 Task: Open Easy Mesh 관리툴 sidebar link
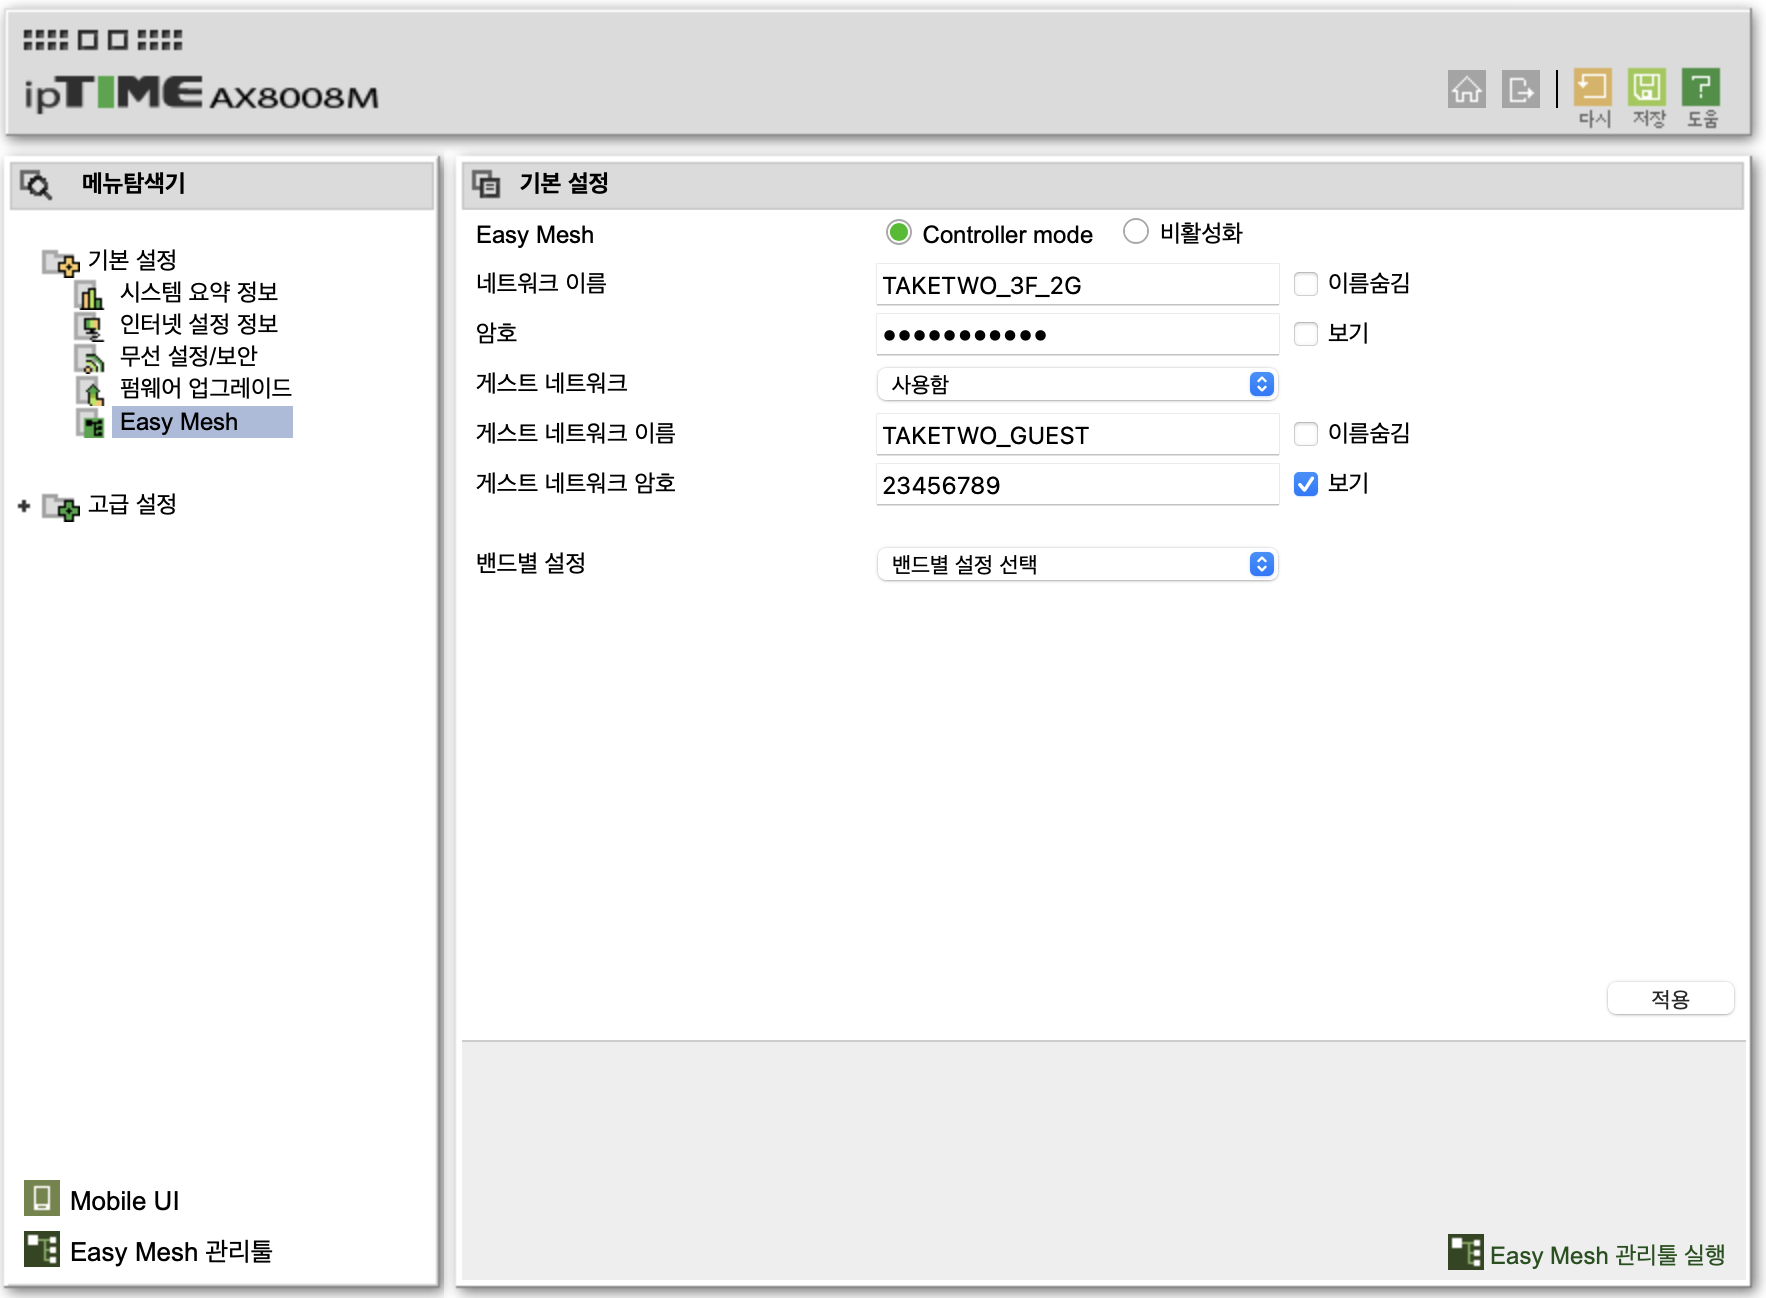click(x=171, y=1252)
